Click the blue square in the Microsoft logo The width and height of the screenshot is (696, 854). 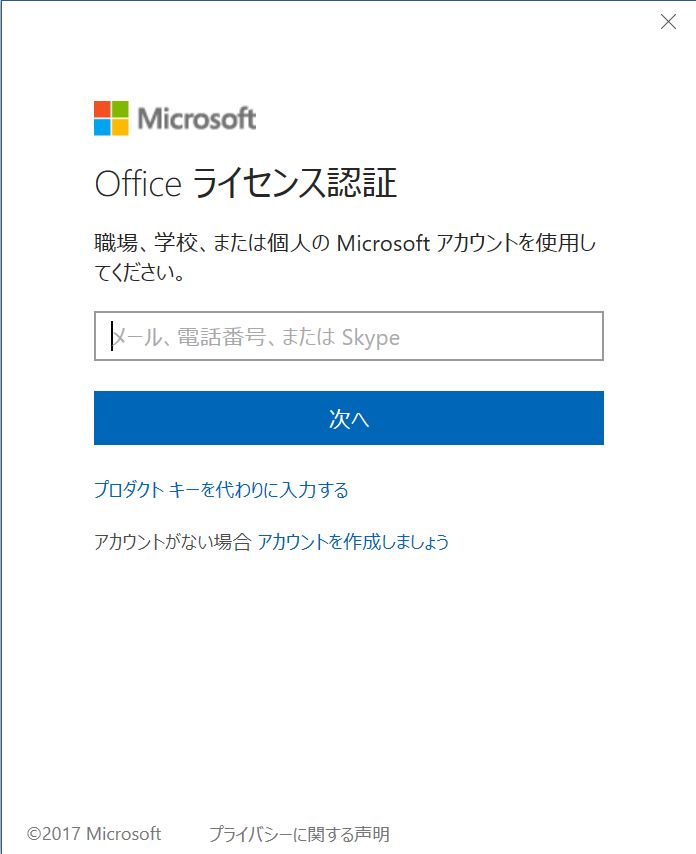[x=101, y=126]
